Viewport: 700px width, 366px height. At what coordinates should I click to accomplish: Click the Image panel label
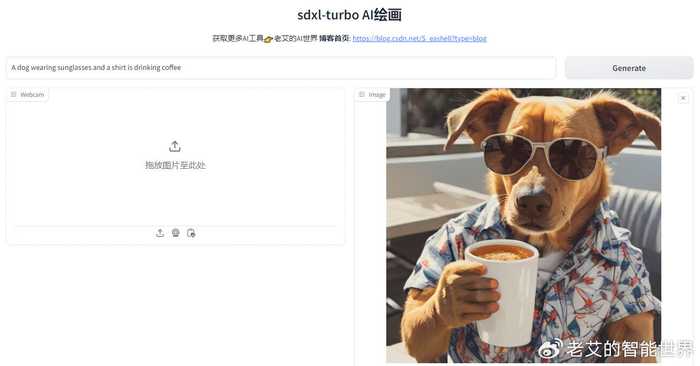point(372,95)
